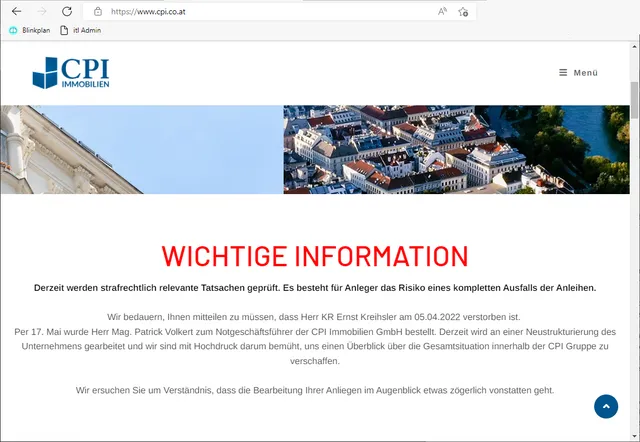Click the browser forward arrow
Viewport: 640px width, 442px height.
(42, 11)
